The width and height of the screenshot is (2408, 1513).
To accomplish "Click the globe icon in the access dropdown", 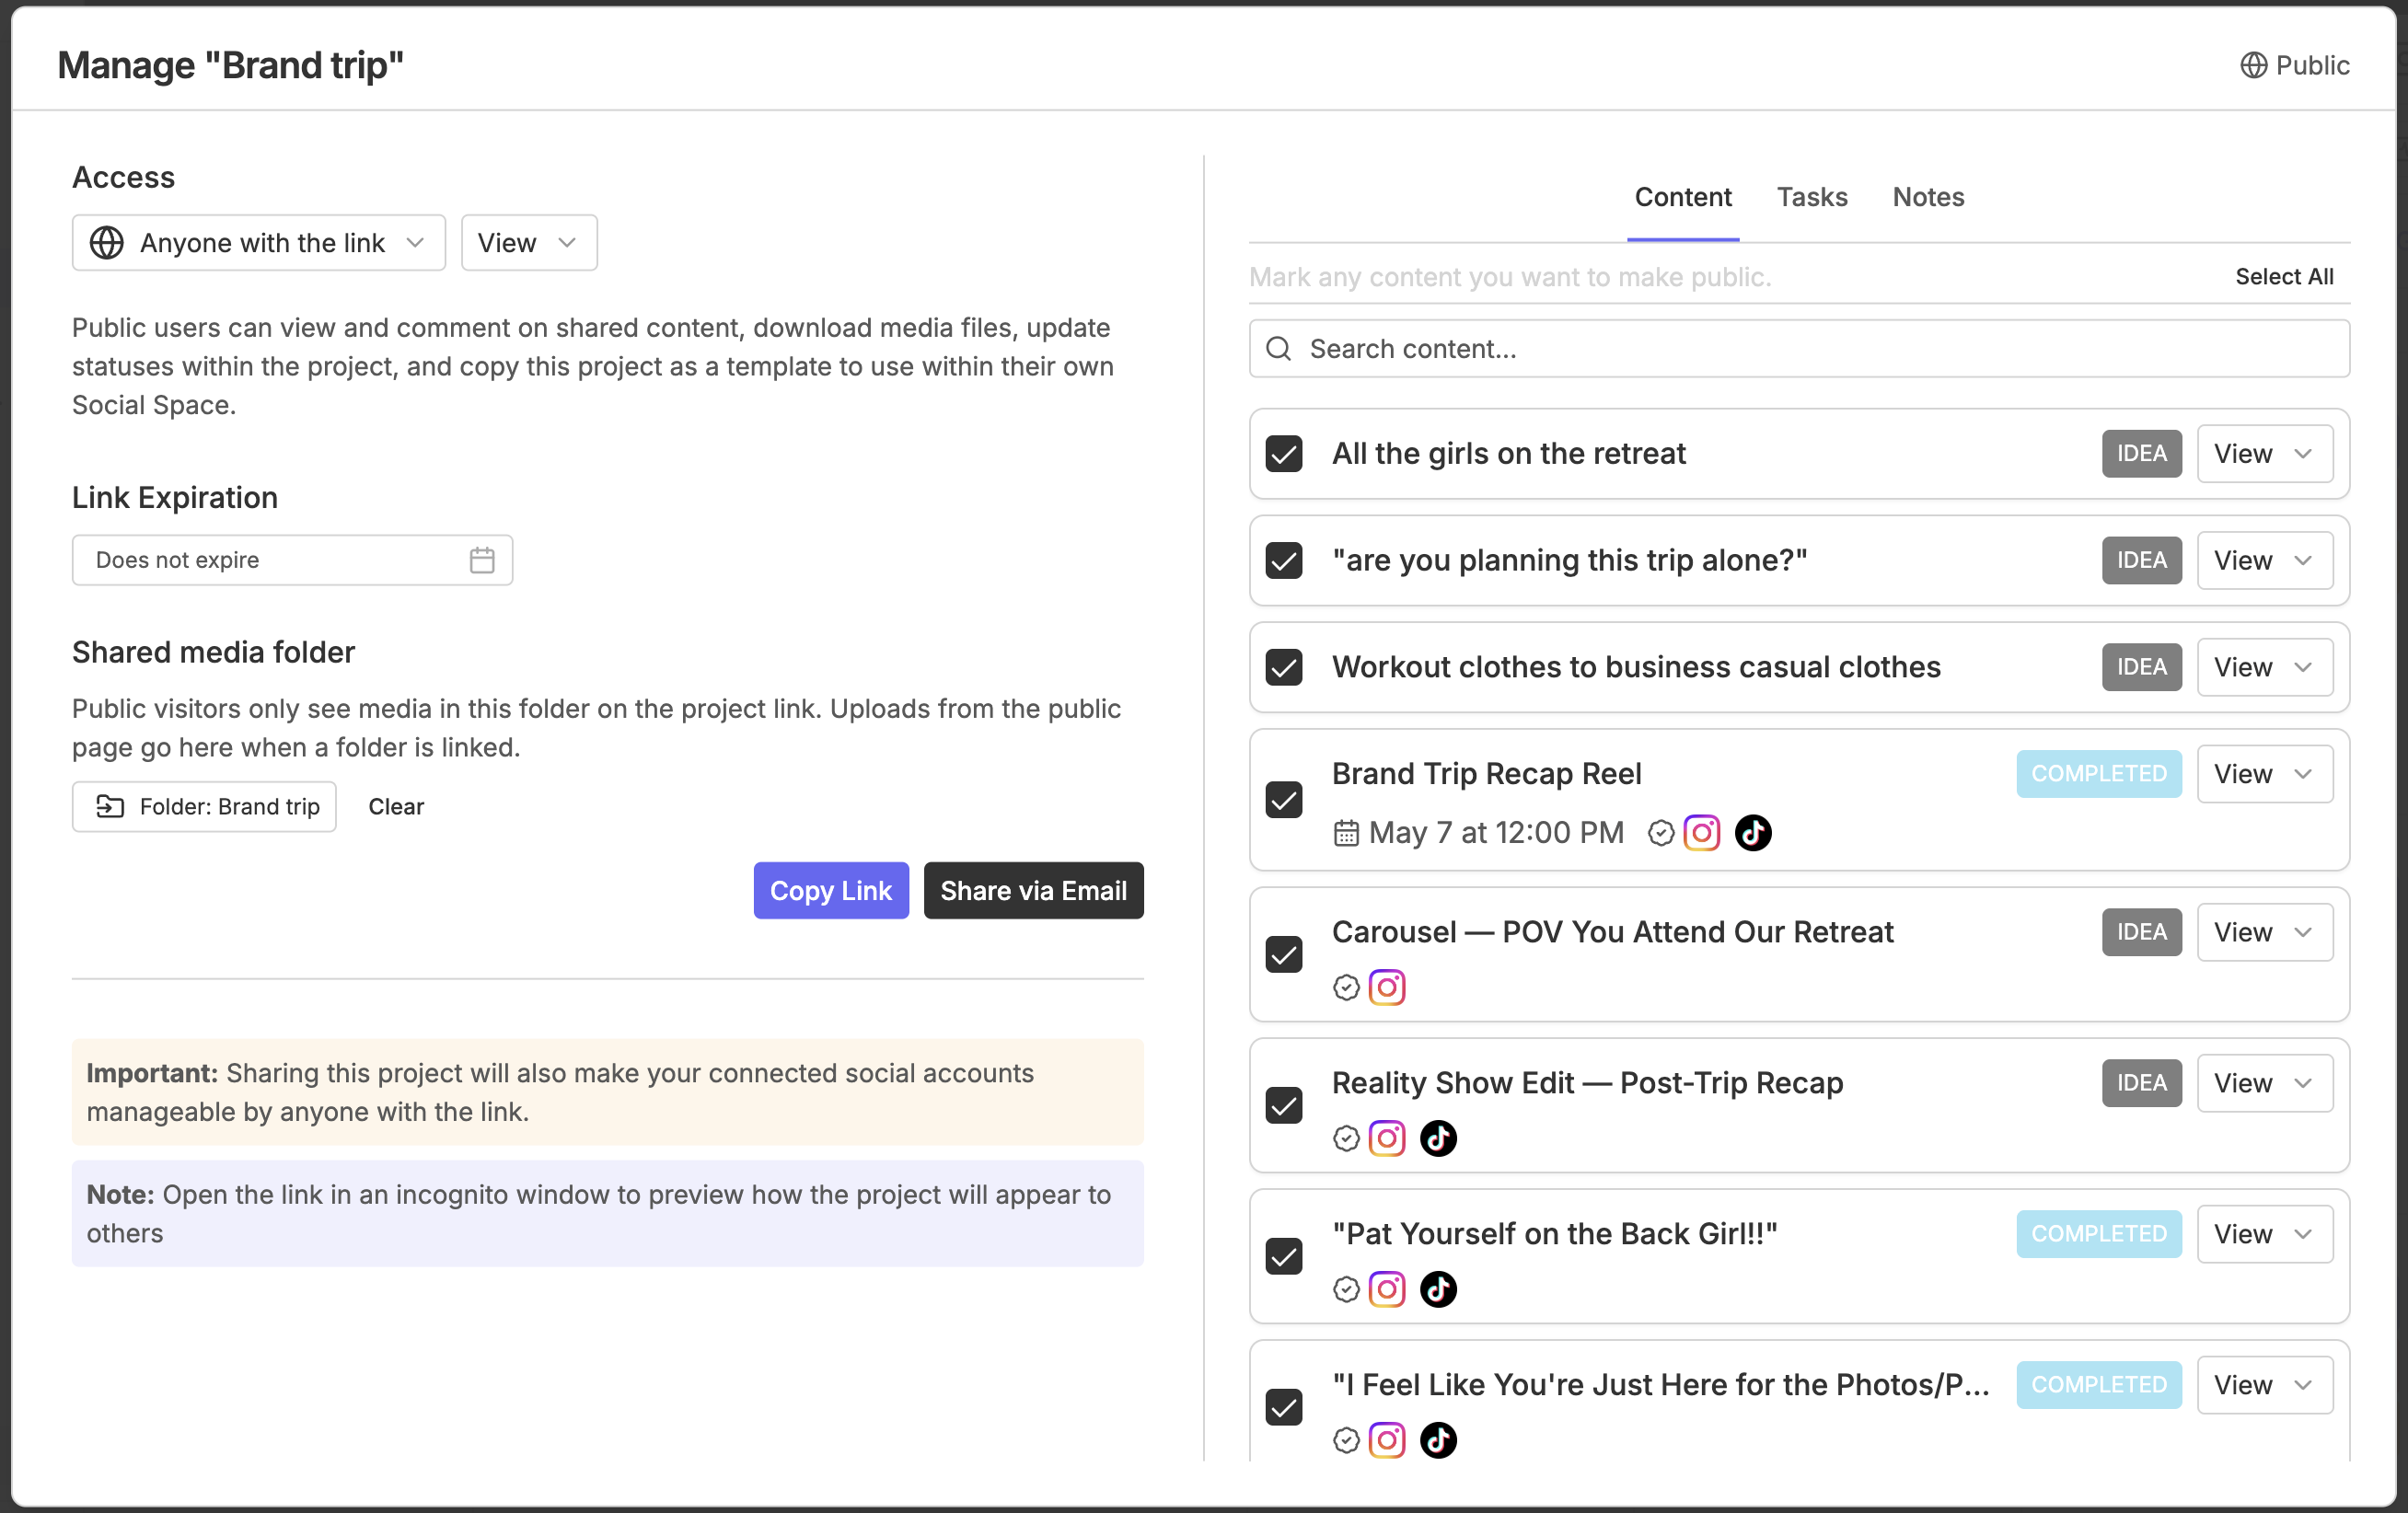I will (107, 243).
